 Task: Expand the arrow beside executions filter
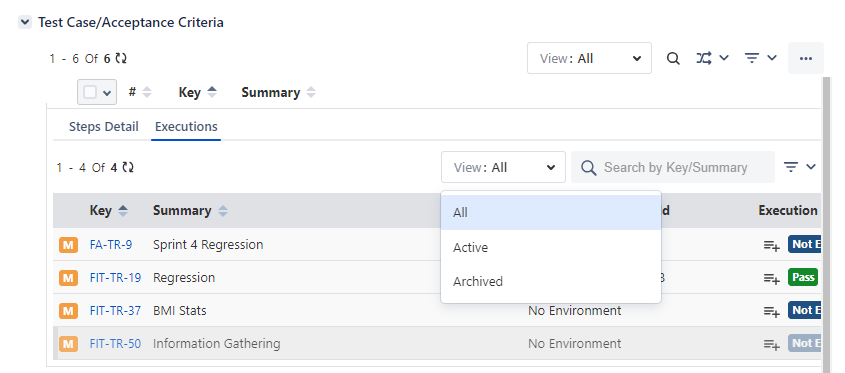(x=811, y=167)
